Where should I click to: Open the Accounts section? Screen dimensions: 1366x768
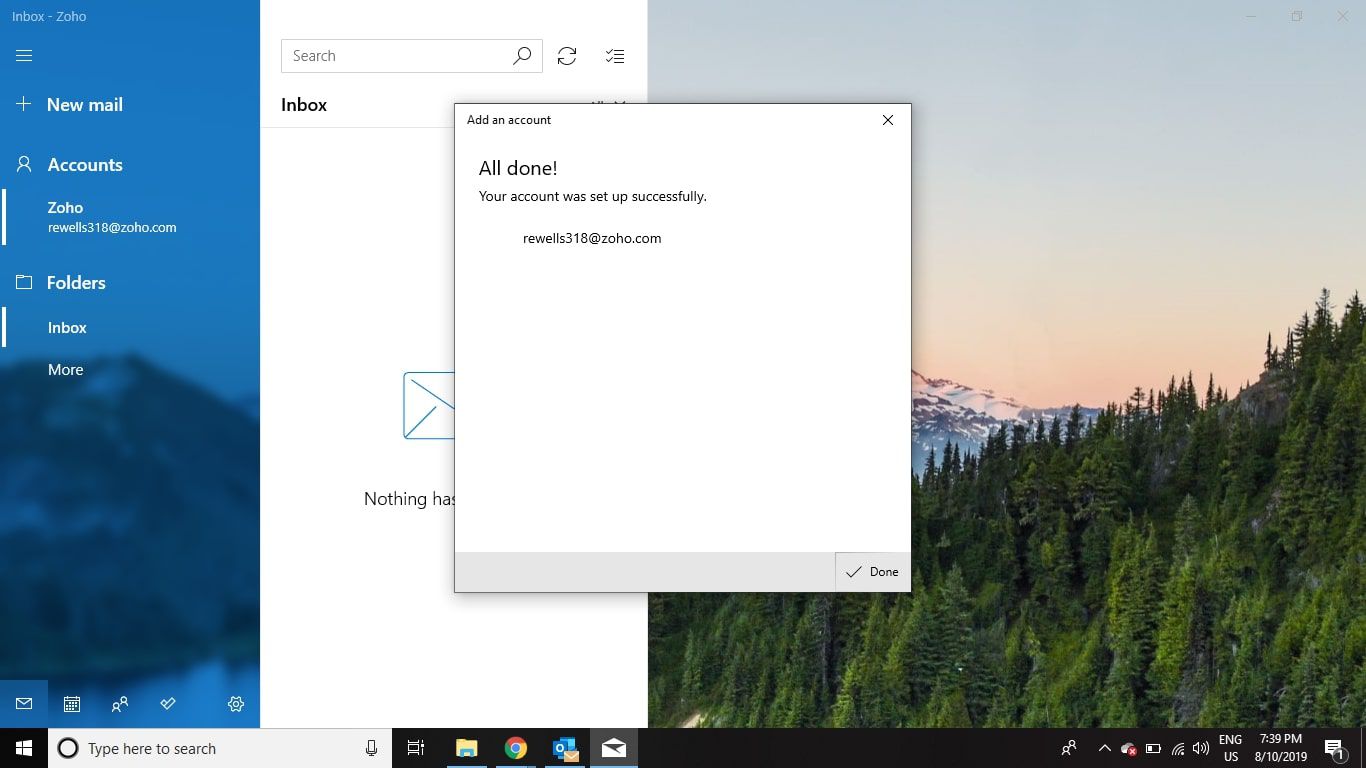tap(69, 165)
